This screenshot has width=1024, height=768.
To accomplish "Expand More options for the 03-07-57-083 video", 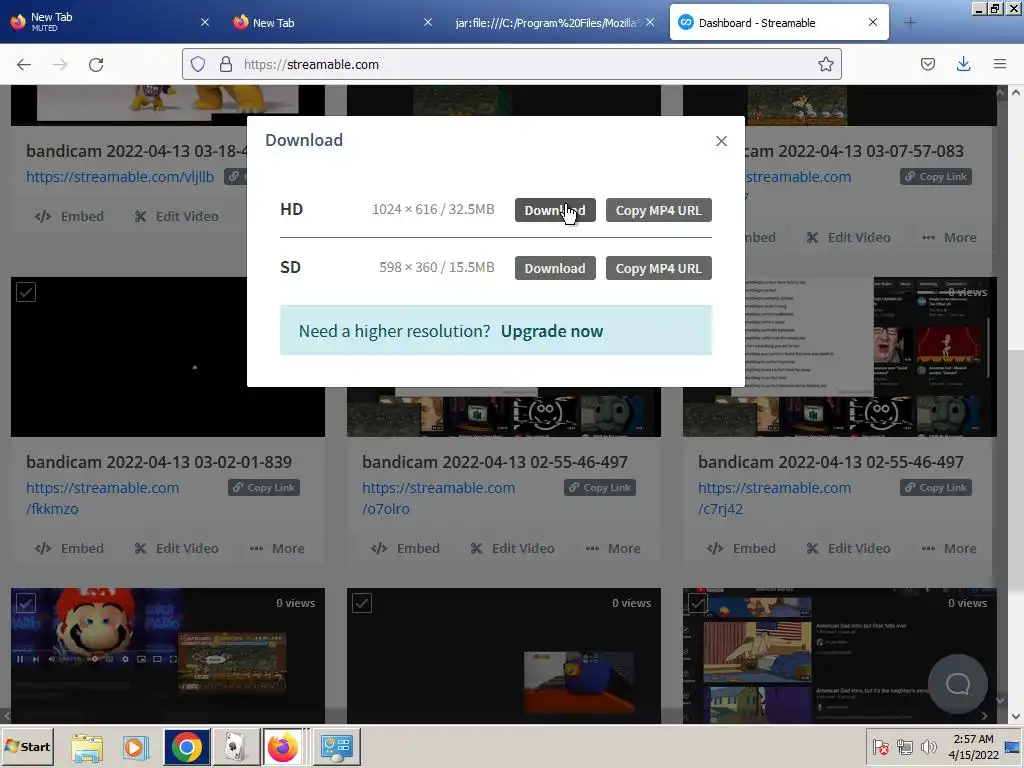I will [949, 238].
